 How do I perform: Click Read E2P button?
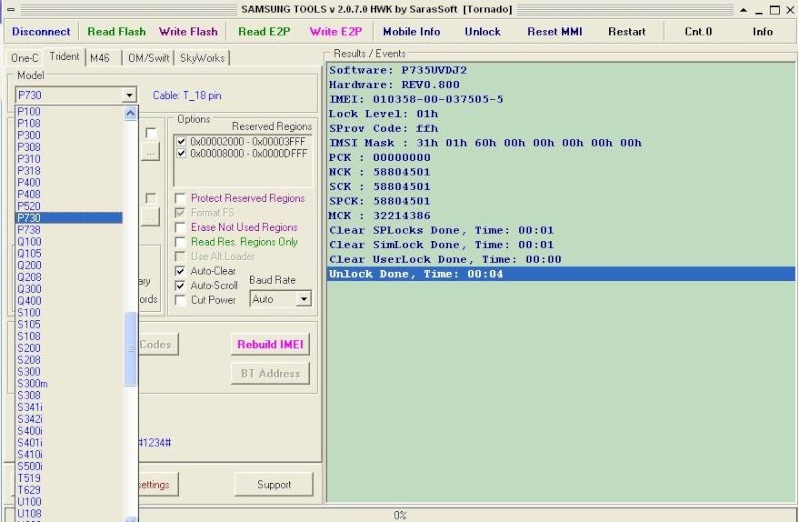[264, 32]
